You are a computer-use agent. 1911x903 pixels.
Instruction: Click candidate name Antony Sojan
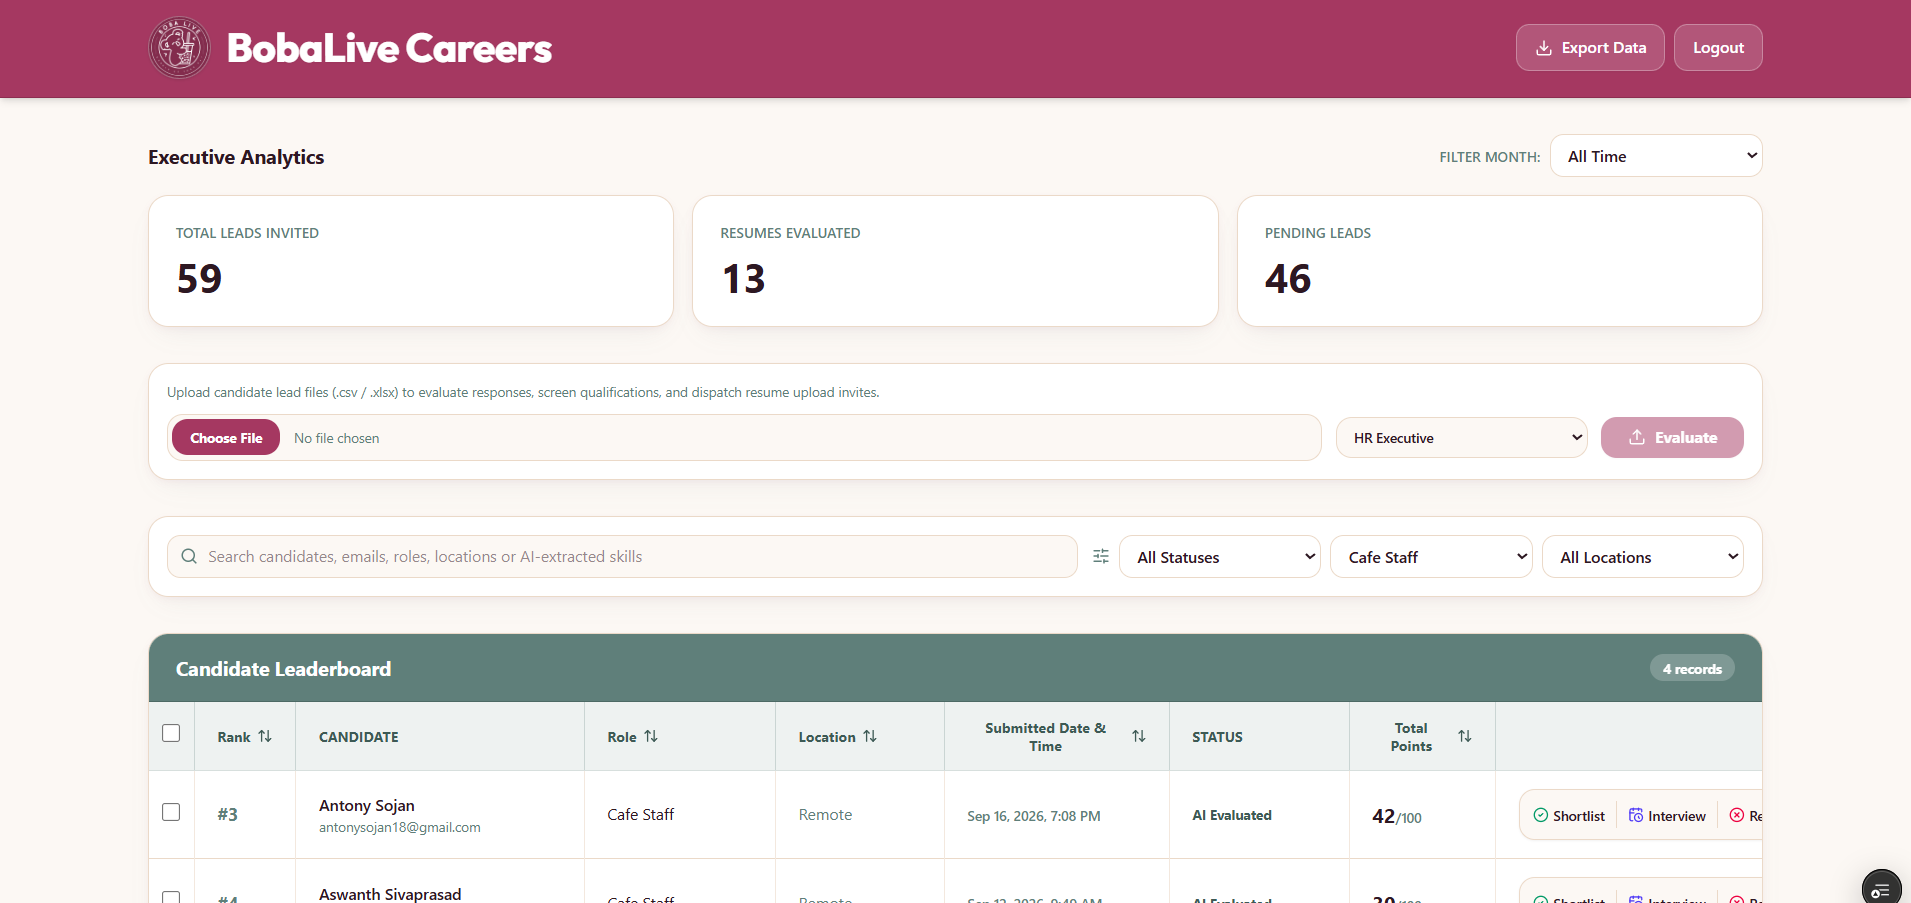pyautogui.click(x=367, y=806)
